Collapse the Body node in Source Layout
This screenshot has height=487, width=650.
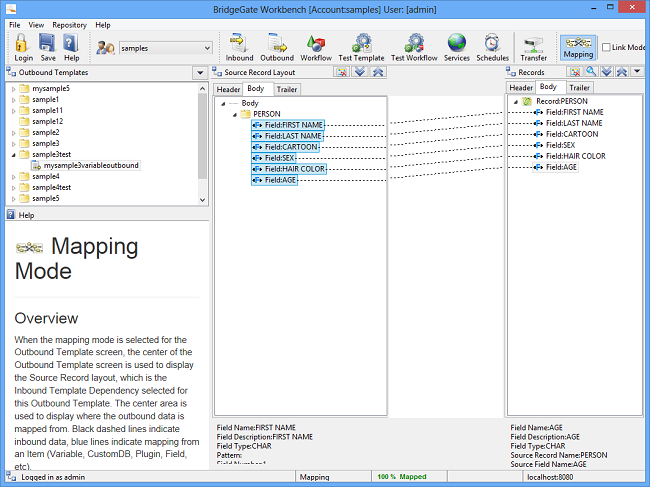click(x=223, y=103)
